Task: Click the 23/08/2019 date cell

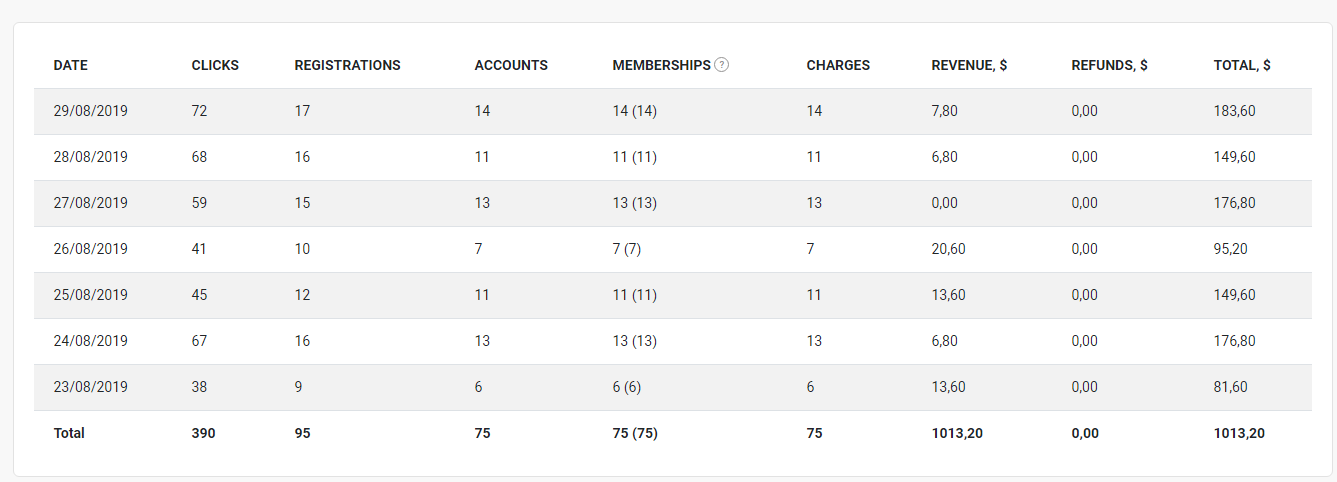Action: click(x=91, y=387)
